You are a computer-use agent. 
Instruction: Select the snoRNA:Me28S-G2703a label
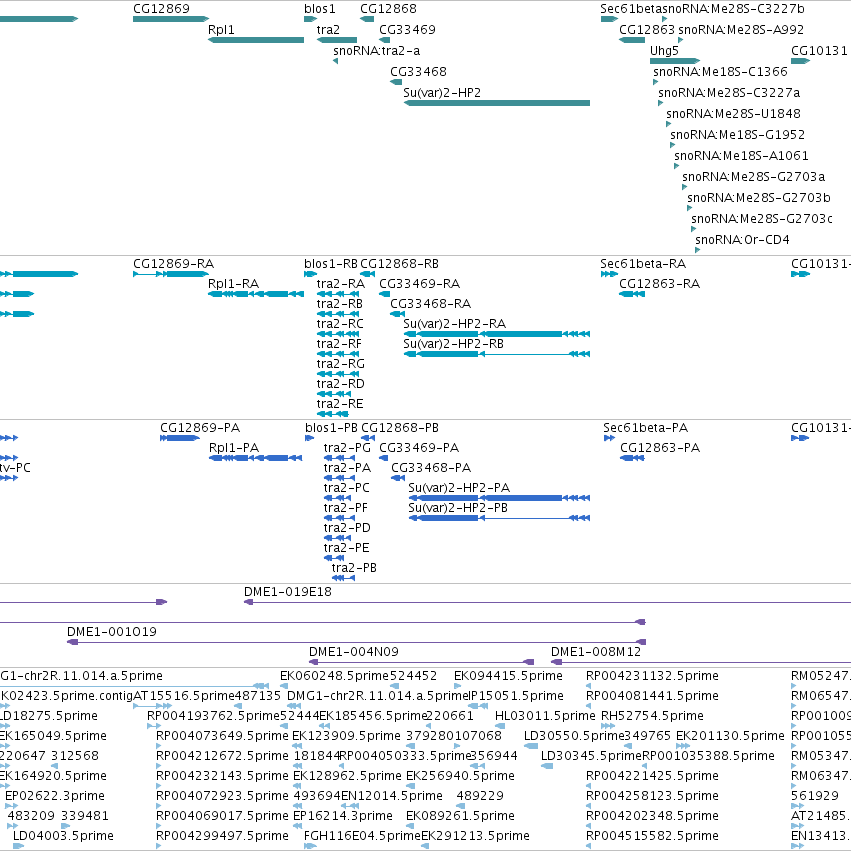pyautogui.click(x=753, y=177)
